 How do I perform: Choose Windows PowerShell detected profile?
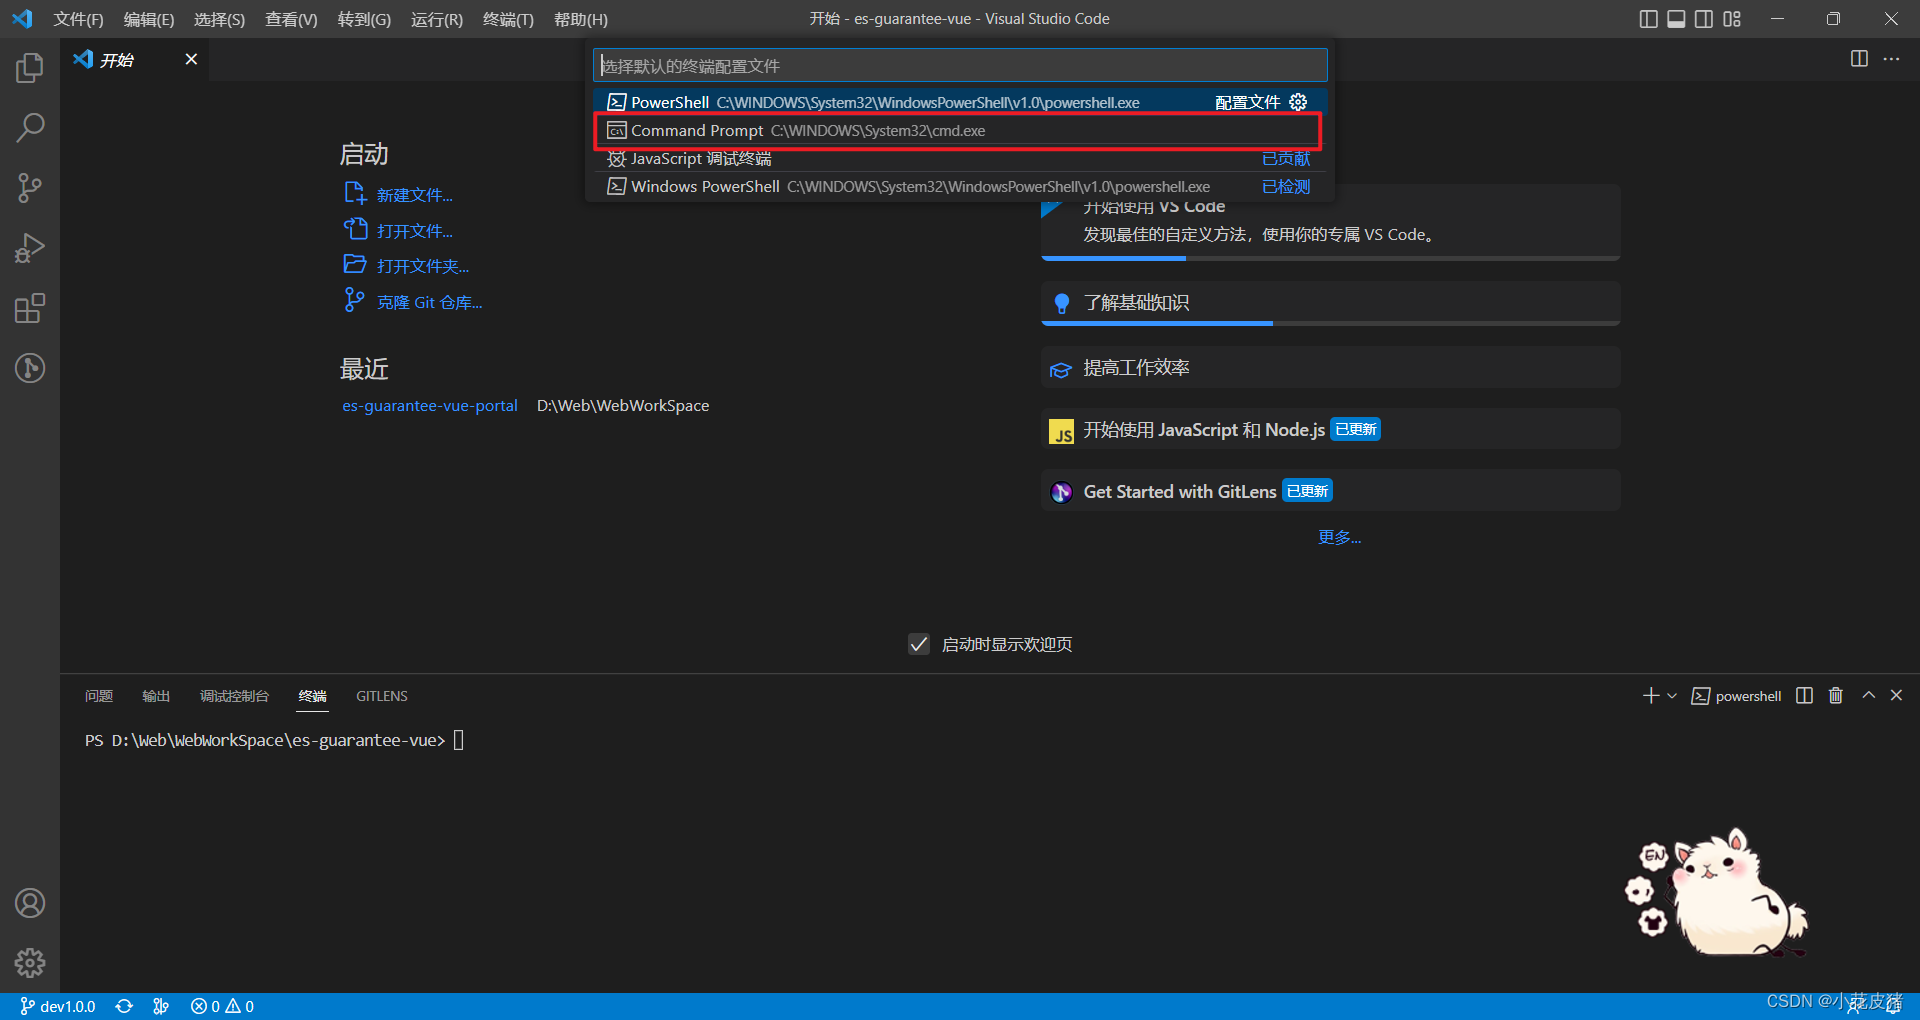pos(960,186)
